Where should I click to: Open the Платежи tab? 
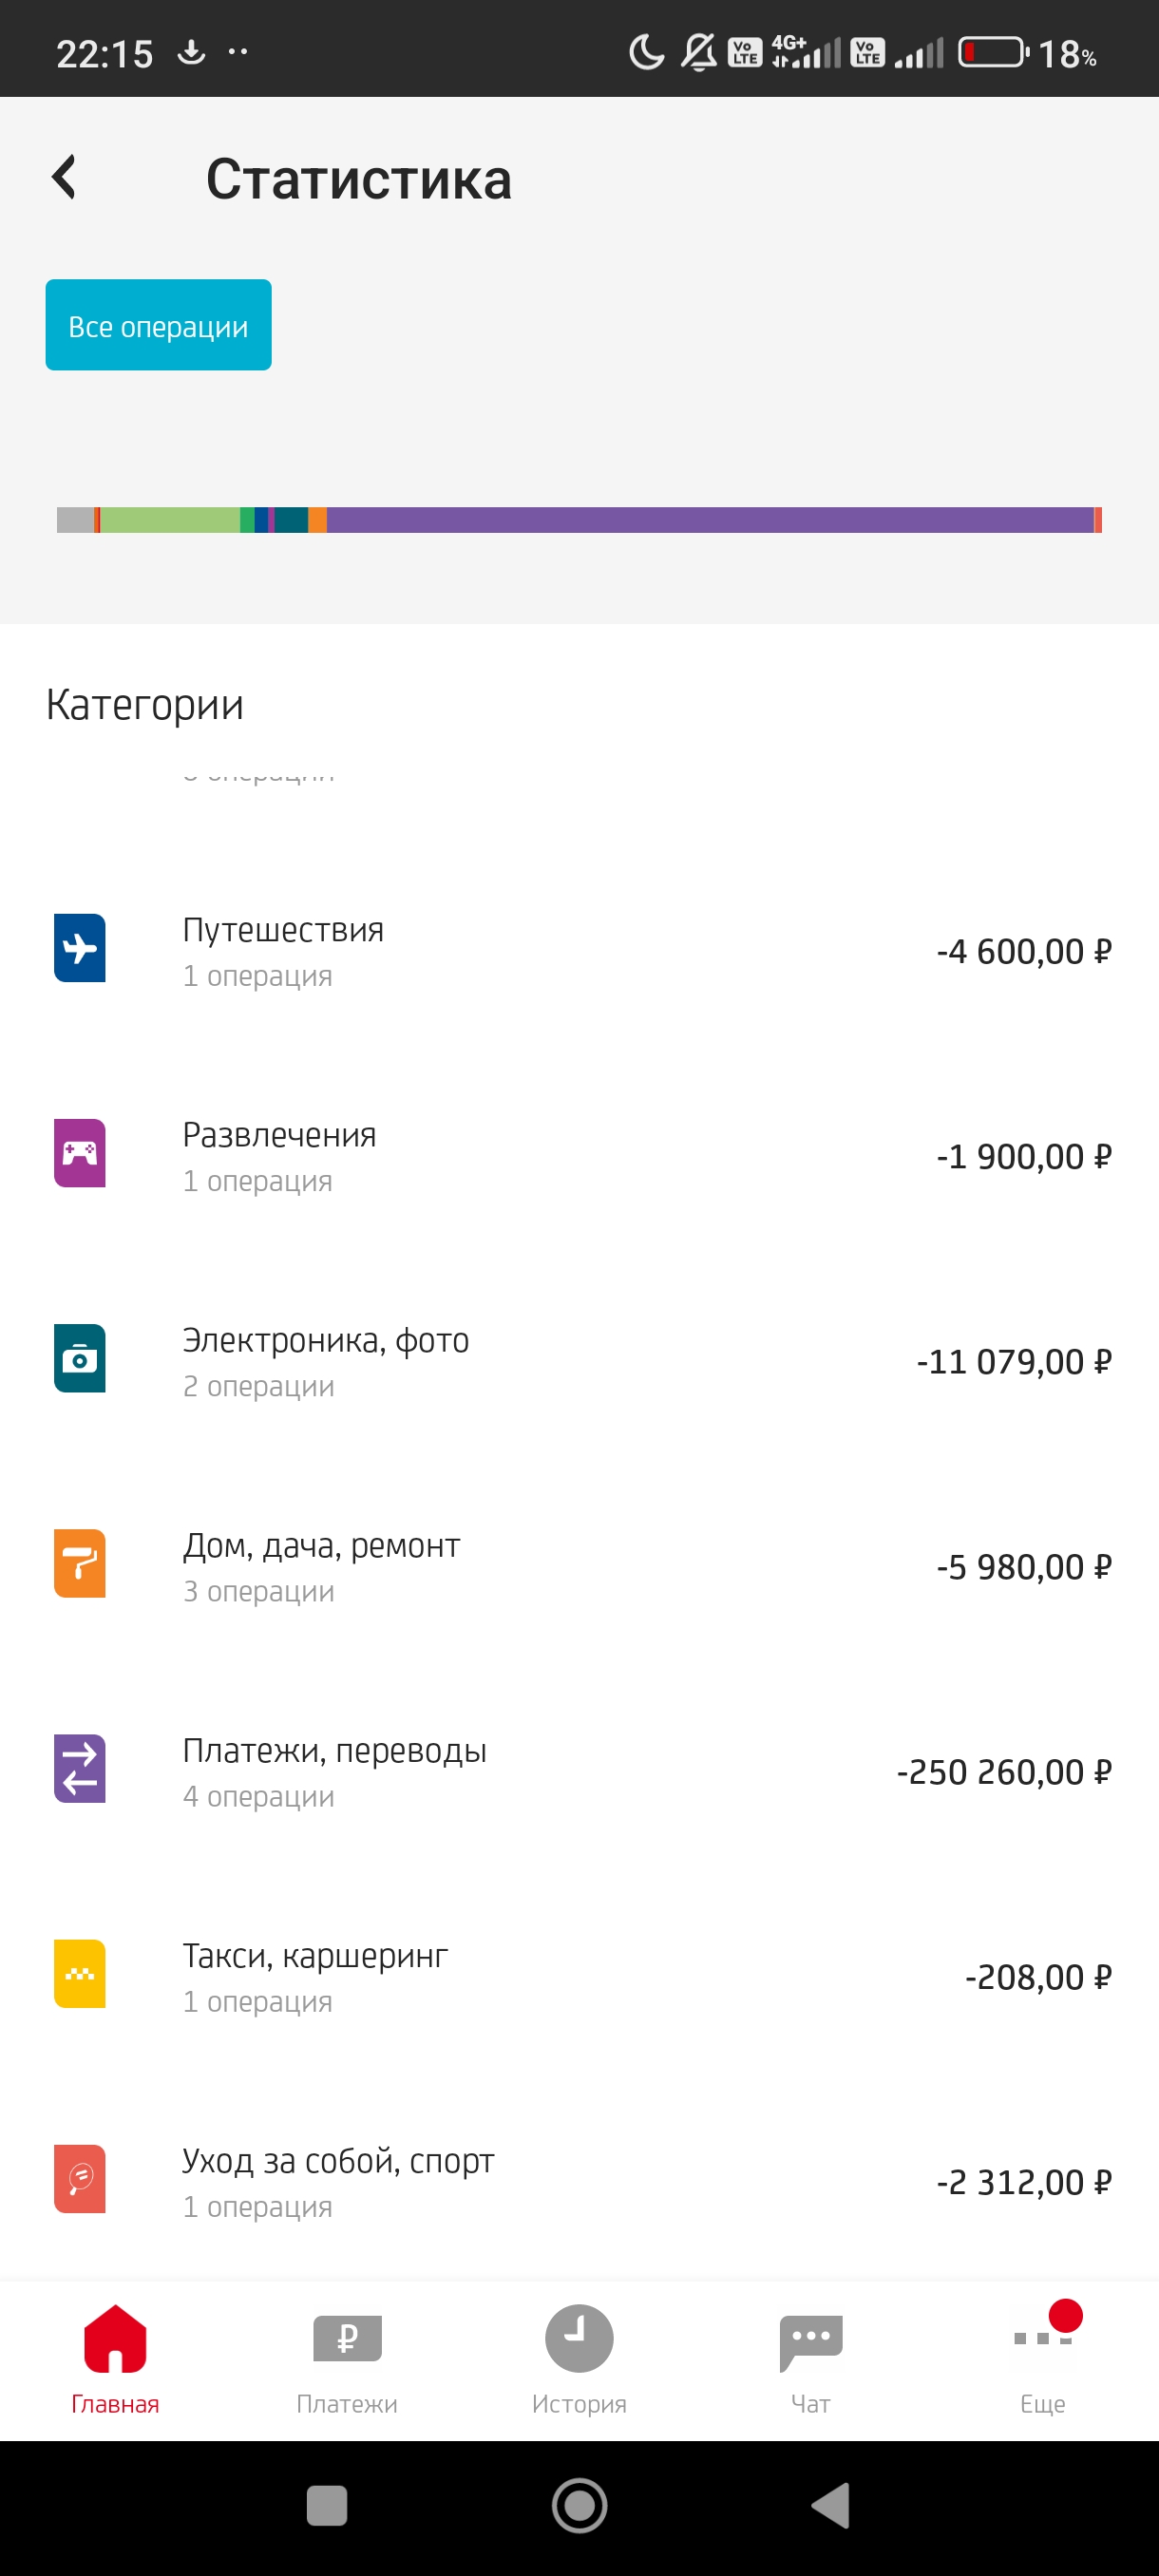click(347, 2355)
